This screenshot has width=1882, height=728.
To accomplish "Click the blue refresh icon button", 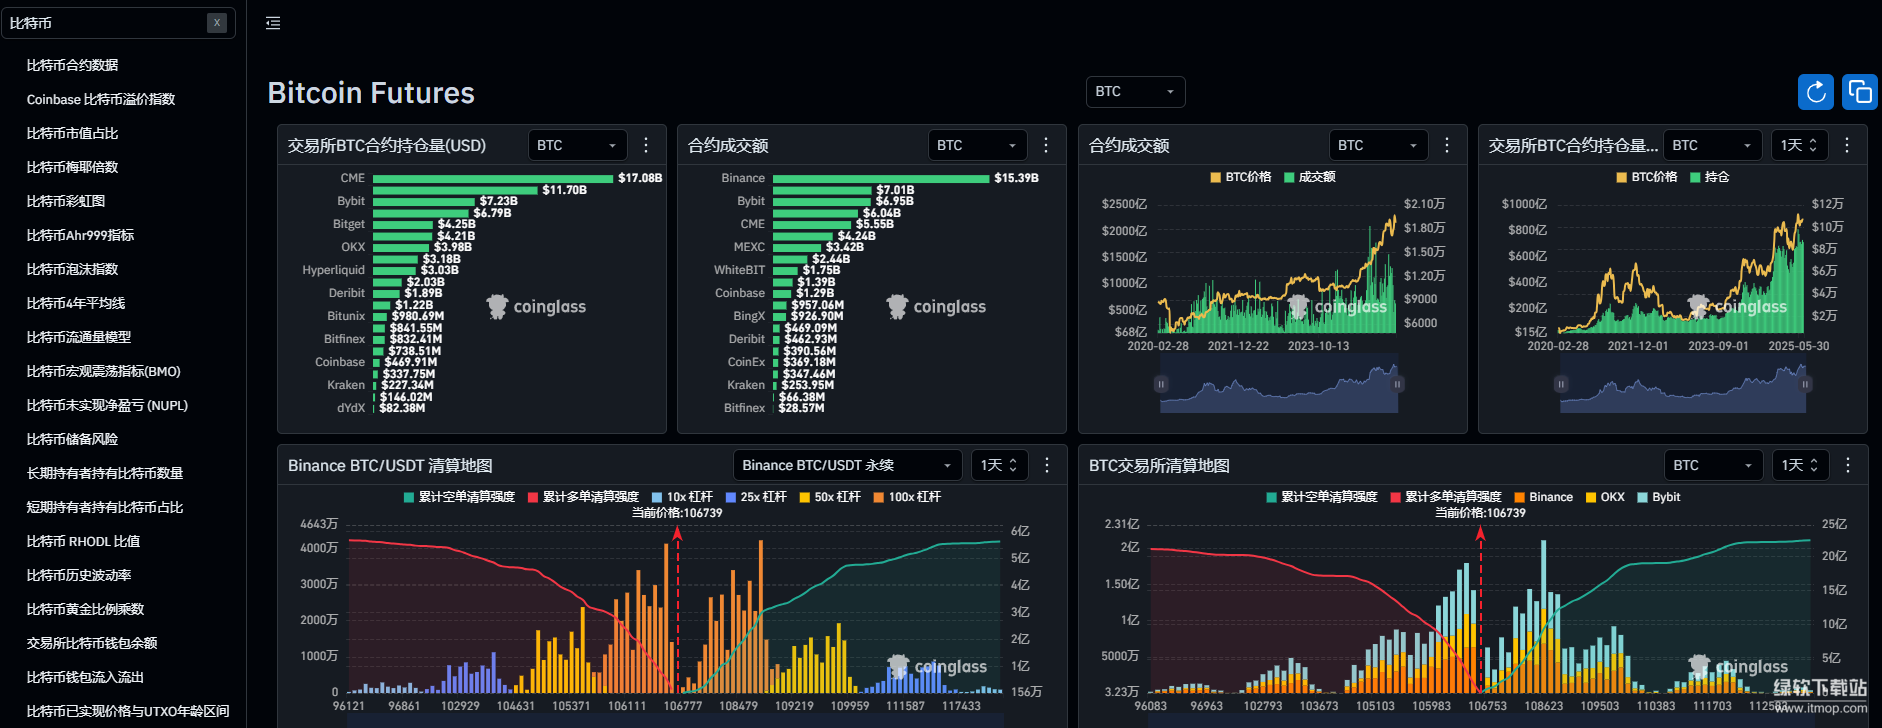I will pos(1816,92).
